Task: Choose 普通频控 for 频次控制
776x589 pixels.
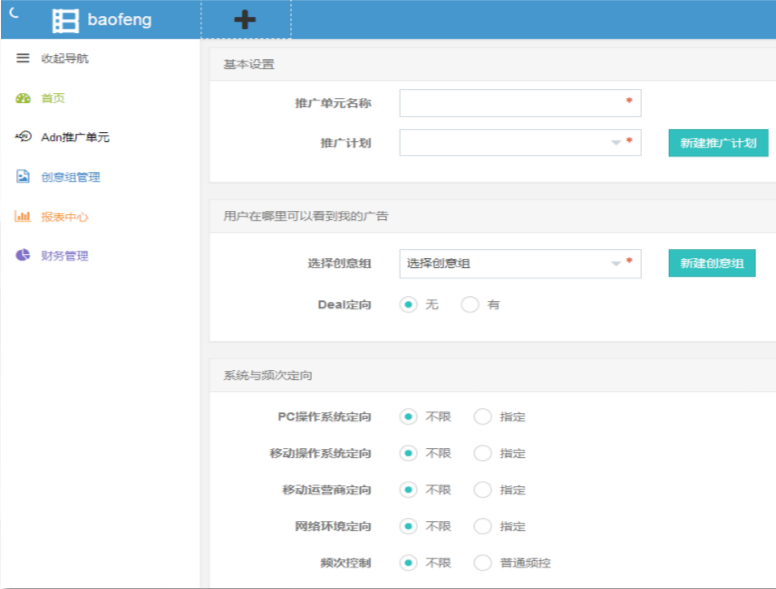Action: [483, 563]
